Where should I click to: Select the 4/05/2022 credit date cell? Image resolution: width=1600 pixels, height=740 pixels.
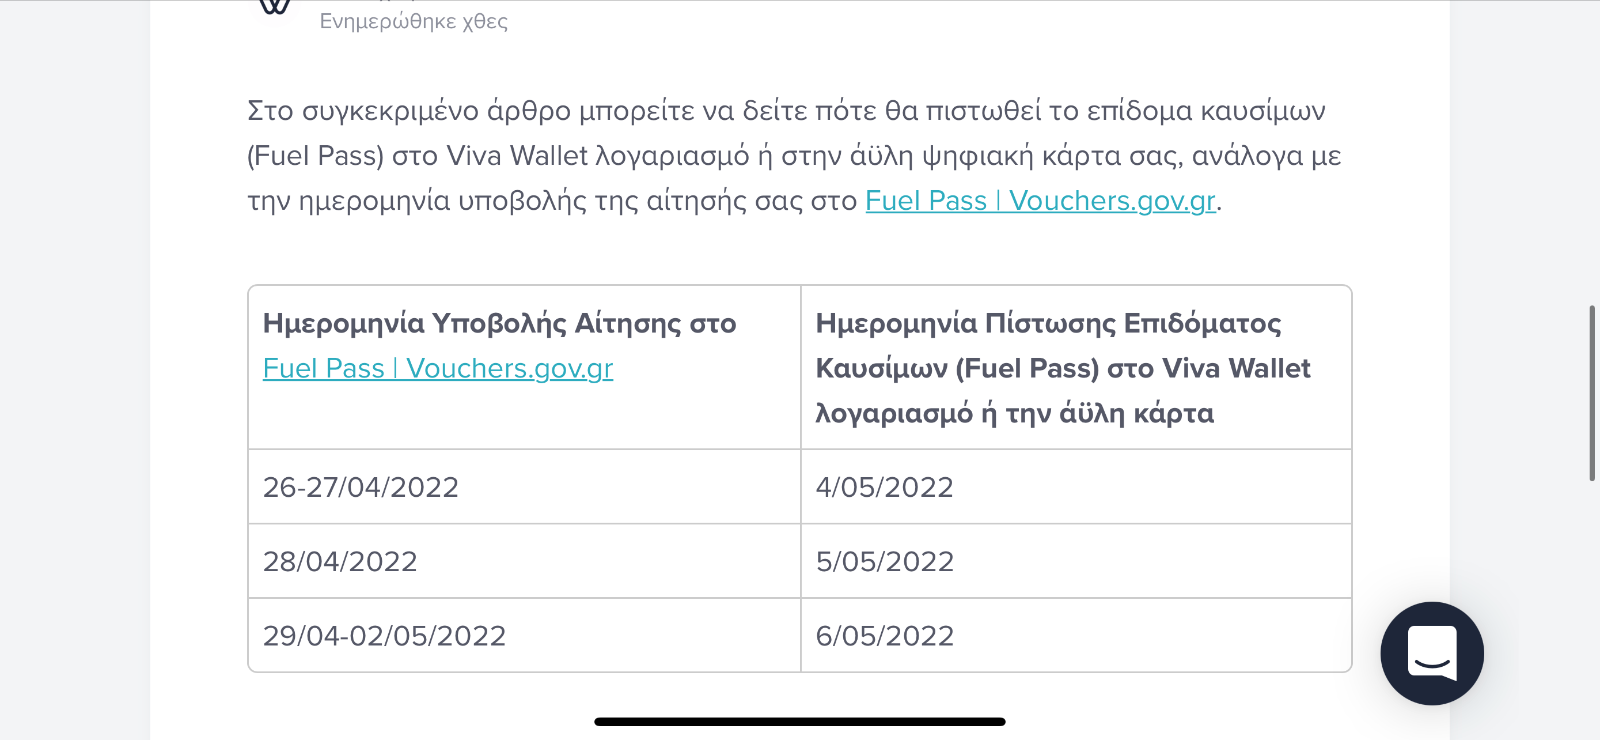[1076, 487]
